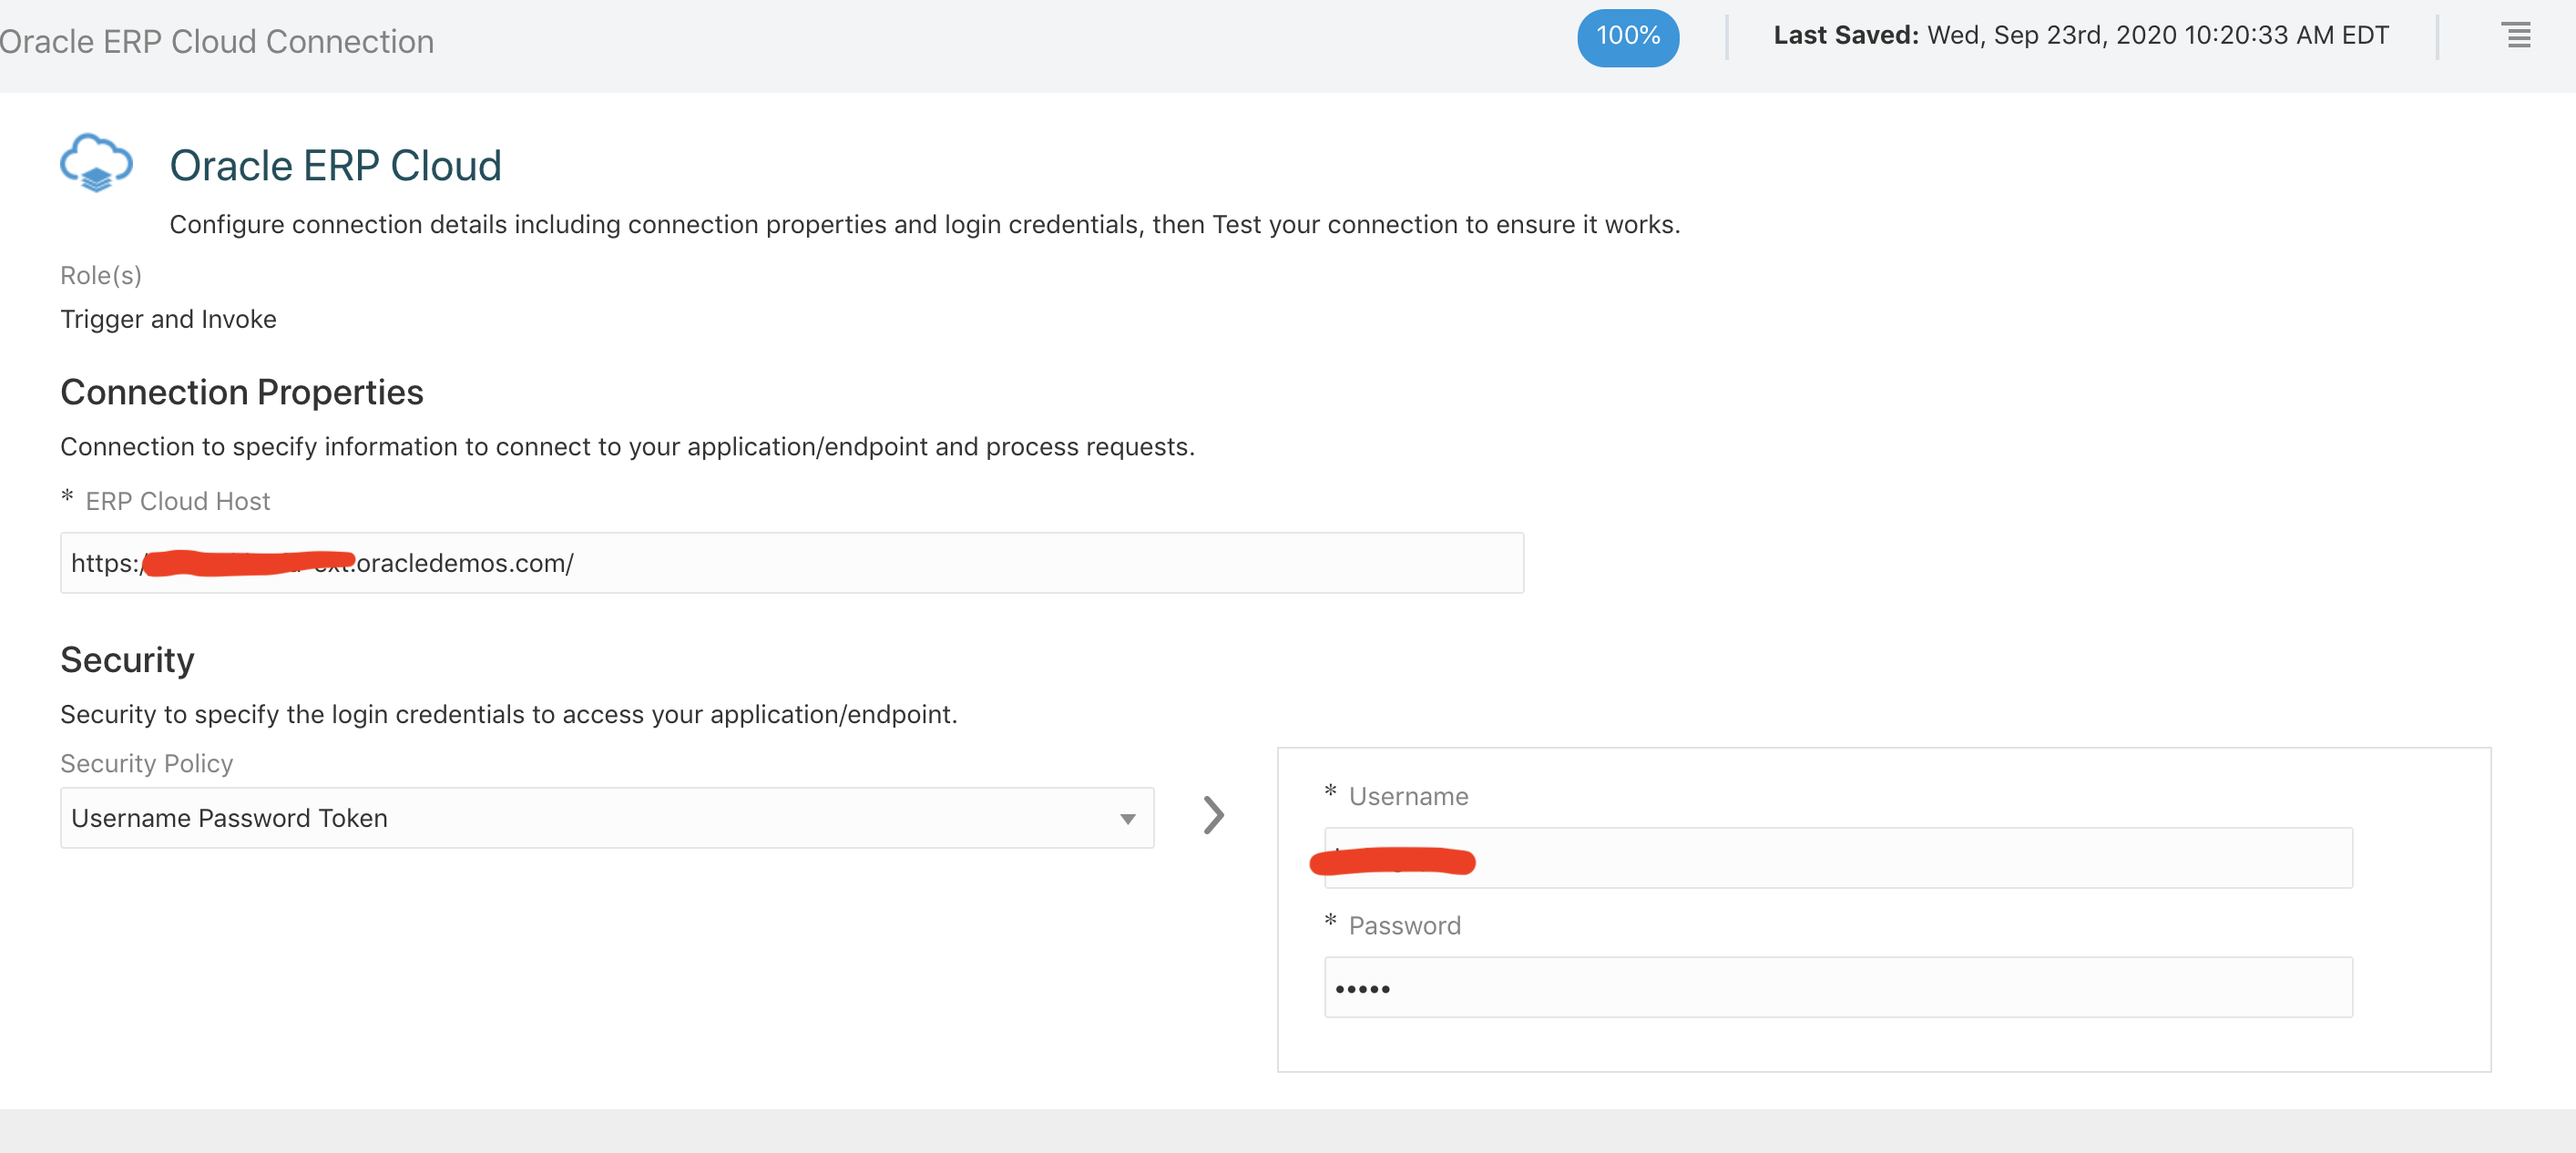Screen dimensions: 2576x1153
Task: Click the Security section heading
Action: [x=127, y=660]
